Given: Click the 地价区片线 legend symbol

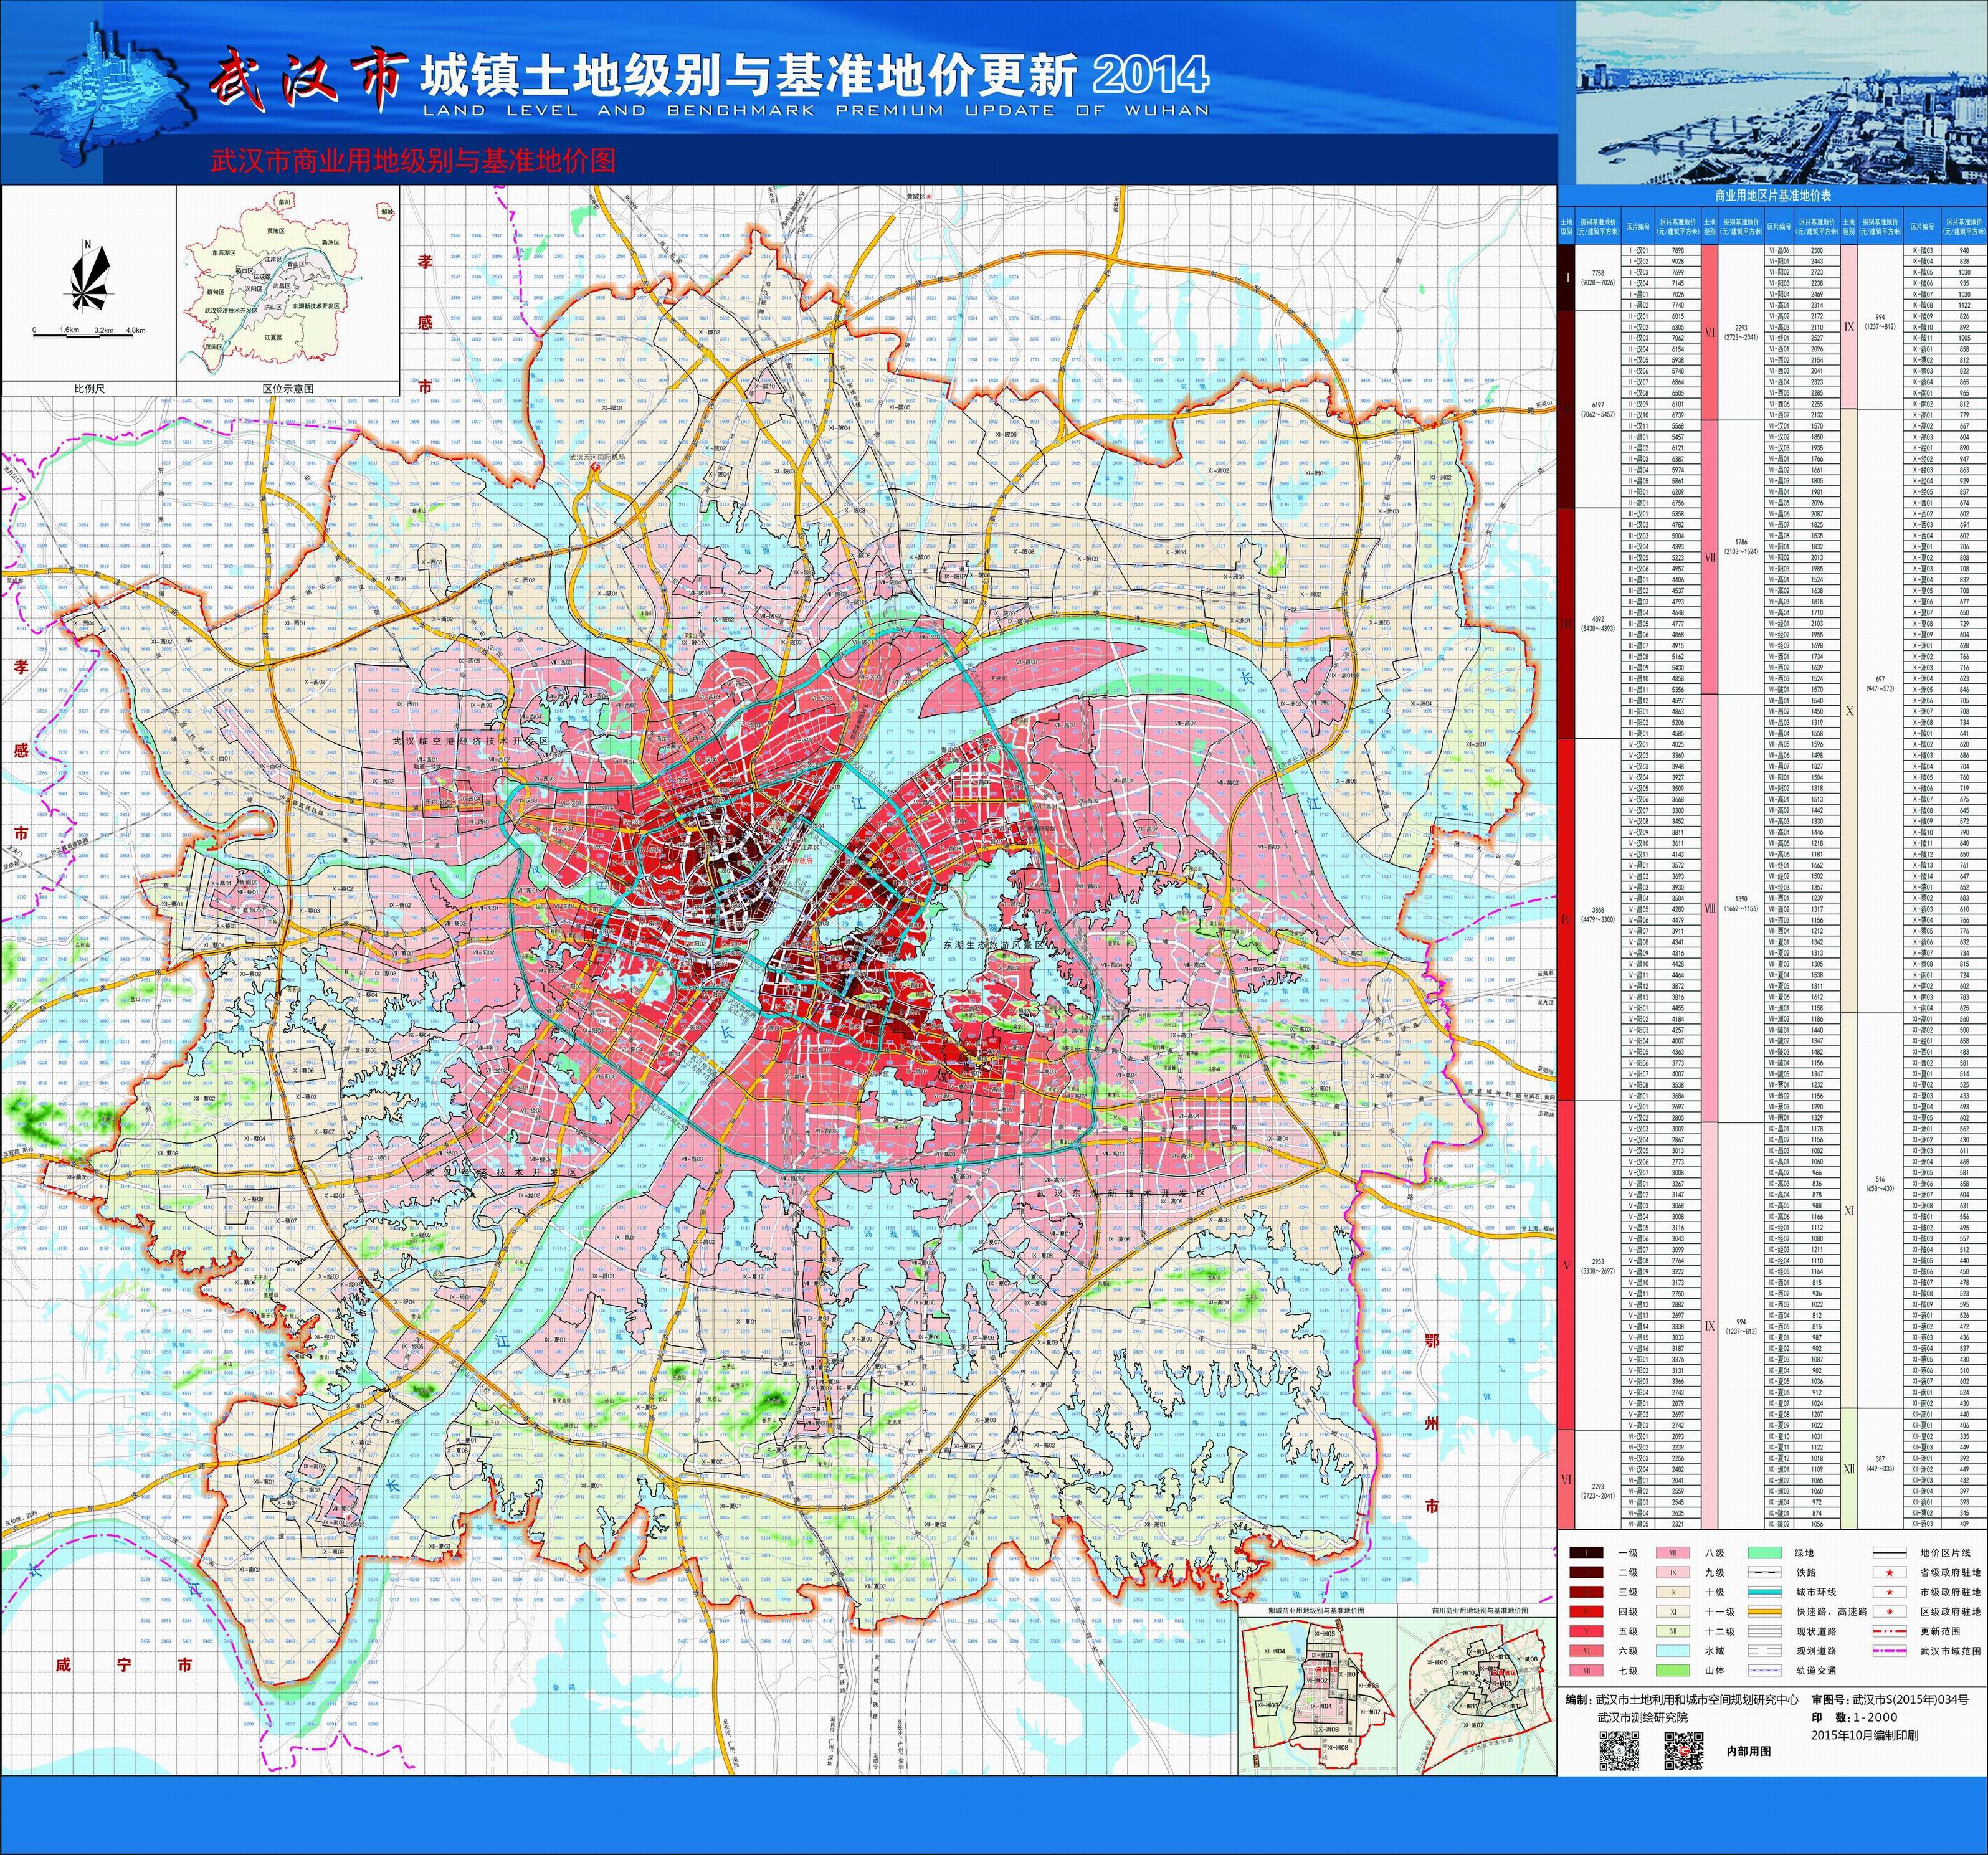Looking at the screenshot, I should 1890,1553.
